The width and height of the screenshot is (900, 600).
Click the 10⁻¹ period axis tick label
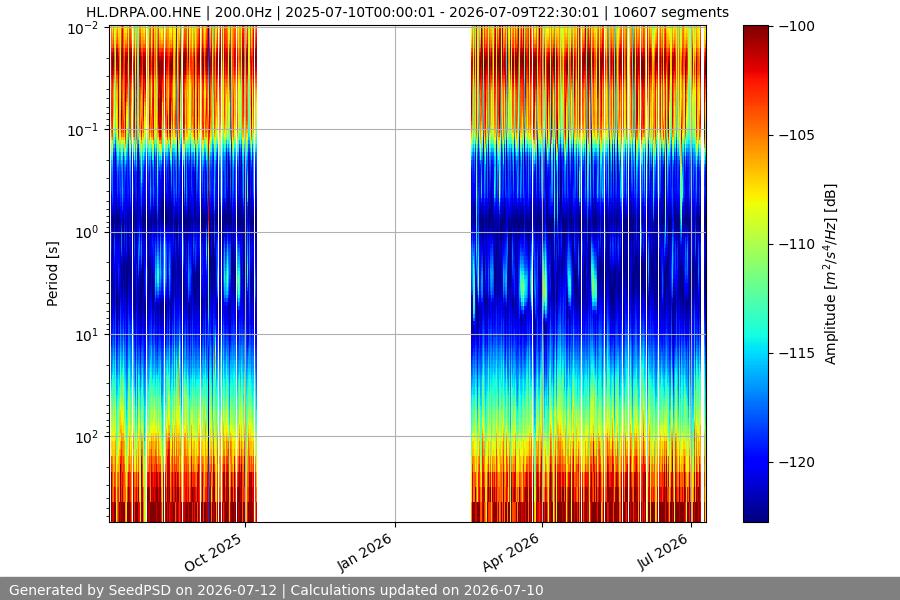(x=83, y=130)
